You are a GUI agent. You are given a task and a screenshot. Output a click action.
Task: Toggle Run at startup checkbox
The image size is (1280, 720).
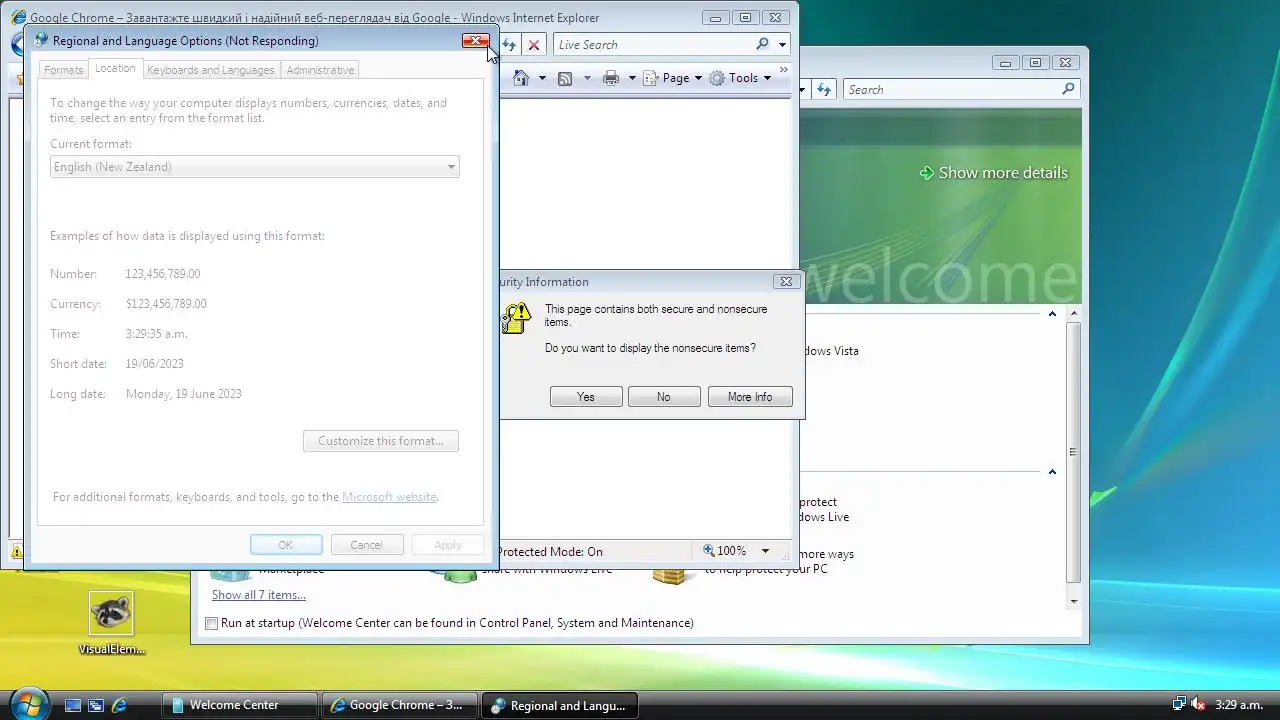click(211, 623)
